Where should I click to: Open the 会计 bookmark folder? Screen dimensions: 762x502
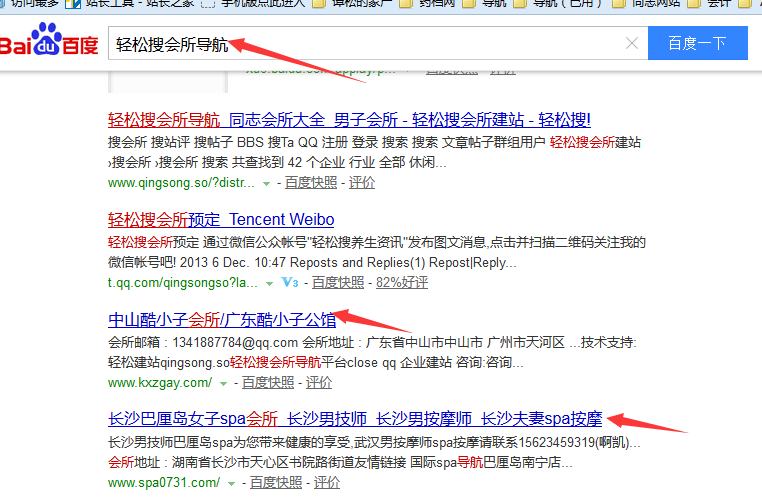point(710,3)
